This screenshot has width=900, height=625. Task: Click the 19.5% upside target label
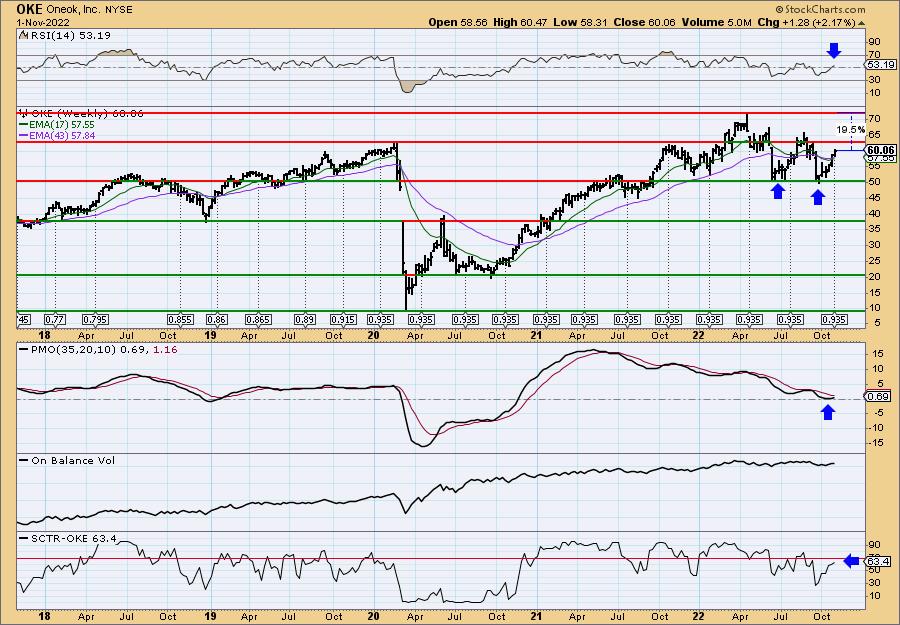(x=850, y=130)
